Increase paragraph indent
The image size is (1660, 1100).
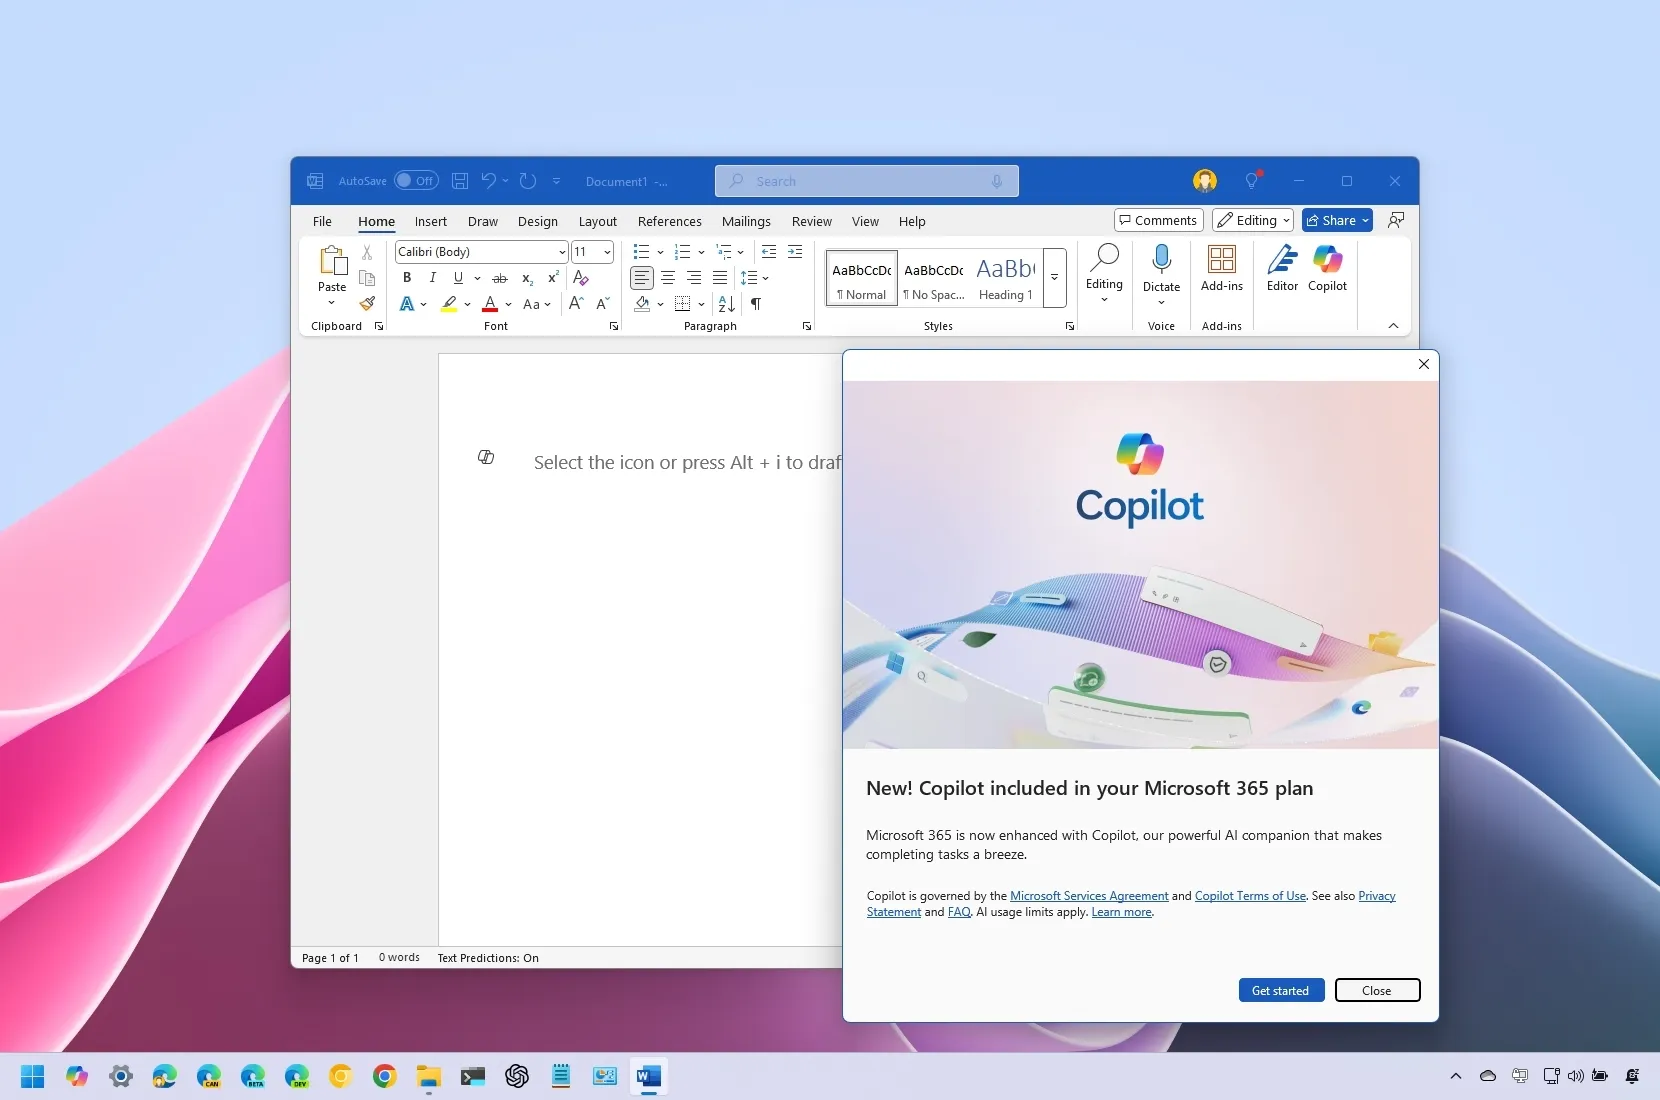tap(795, 252)
